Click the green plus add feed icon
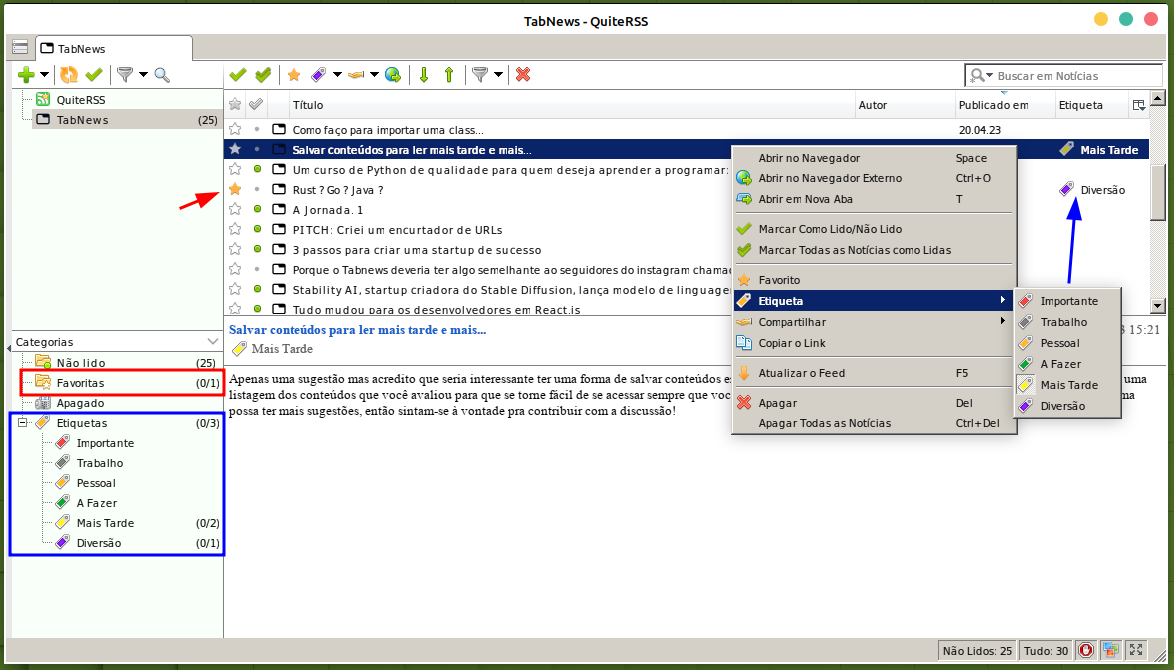This screenshot has height=670, width=1174. click(x=26, y=75)
